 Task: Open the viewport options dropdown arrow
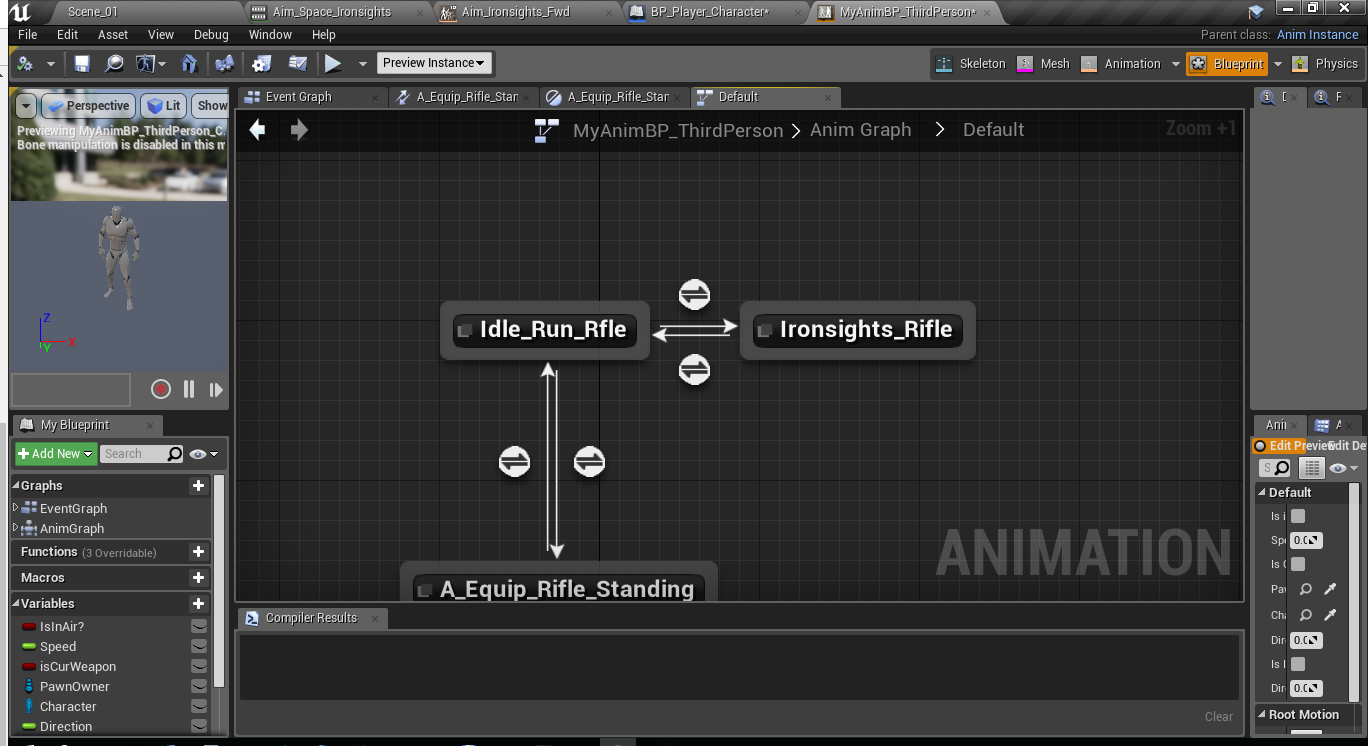(26, 106)
